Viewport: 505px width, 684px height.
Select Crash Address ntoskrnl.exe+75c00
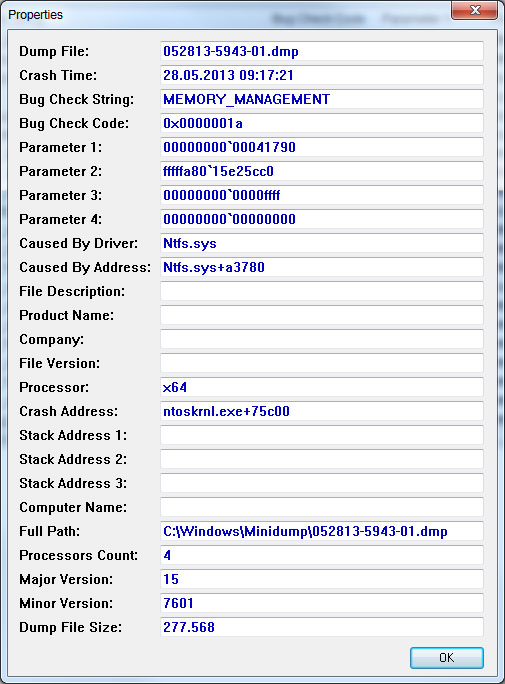(x=322, y=411)
